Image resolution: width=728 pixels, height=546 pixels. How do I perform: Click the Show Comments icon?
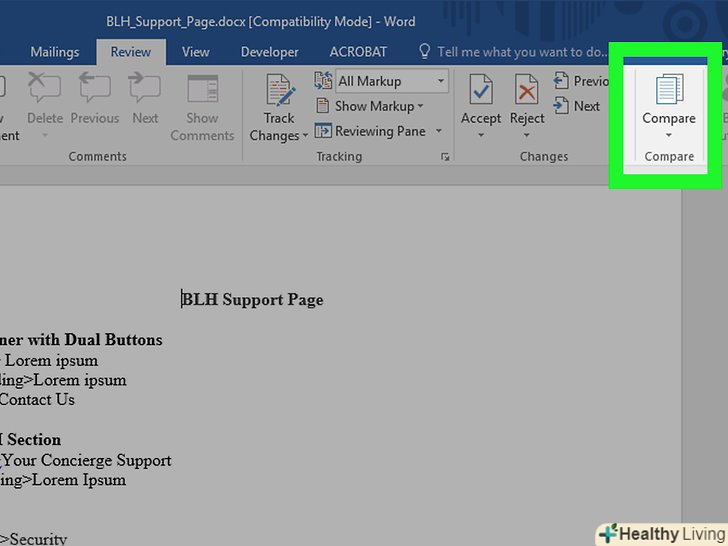(202, 92)
